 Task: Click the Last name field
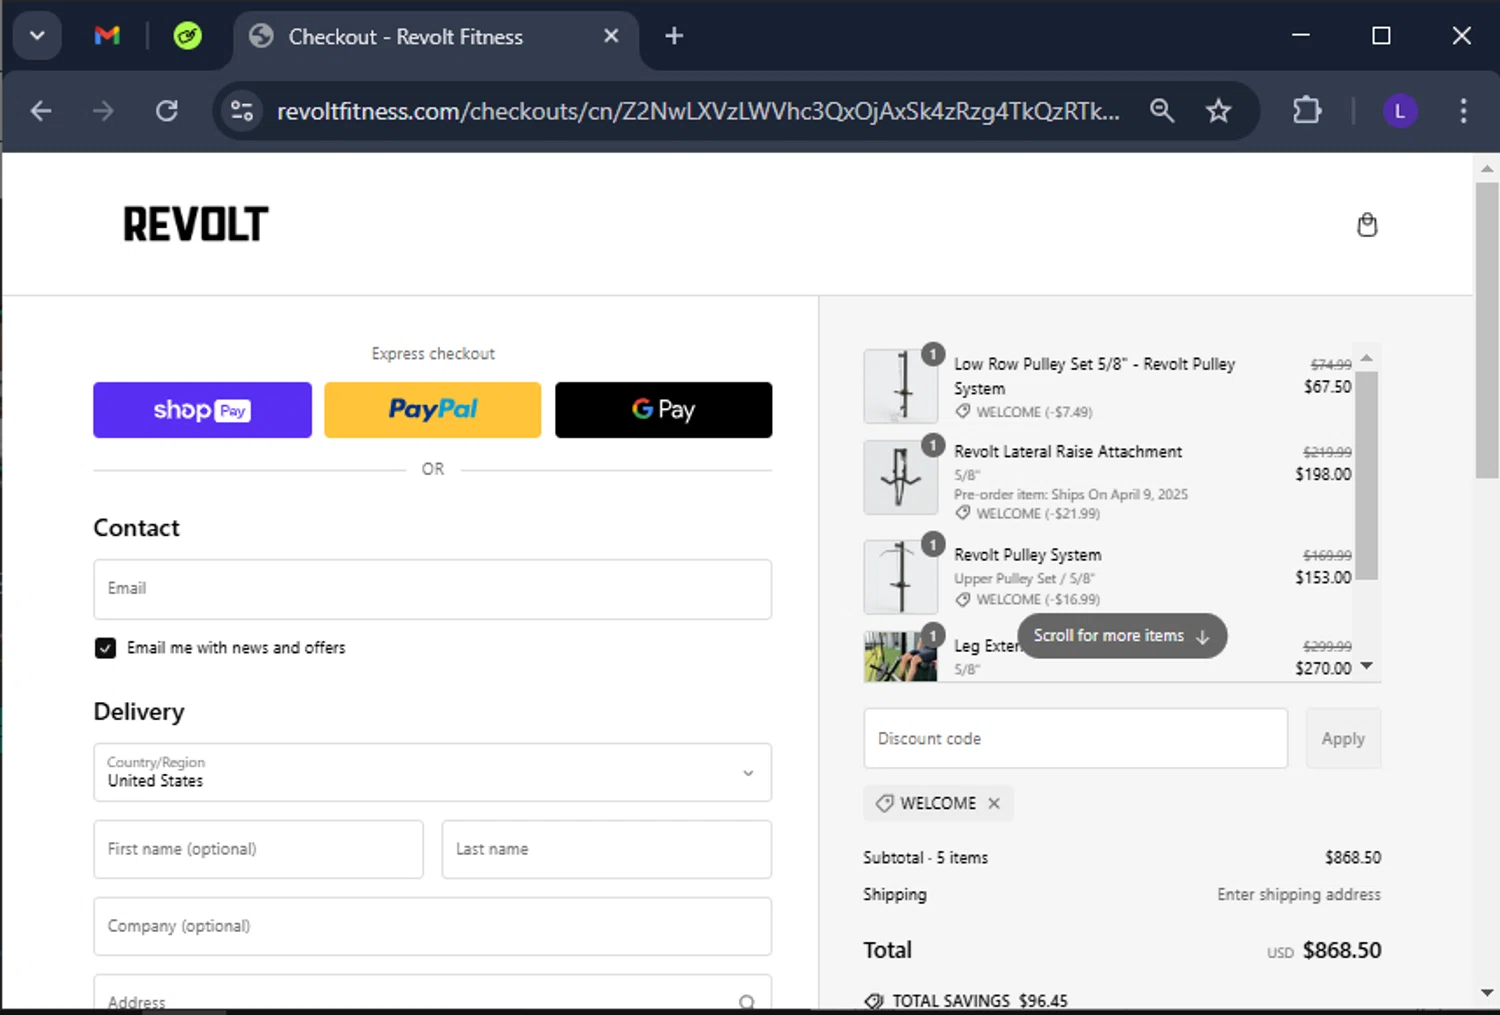click(606, 849)
